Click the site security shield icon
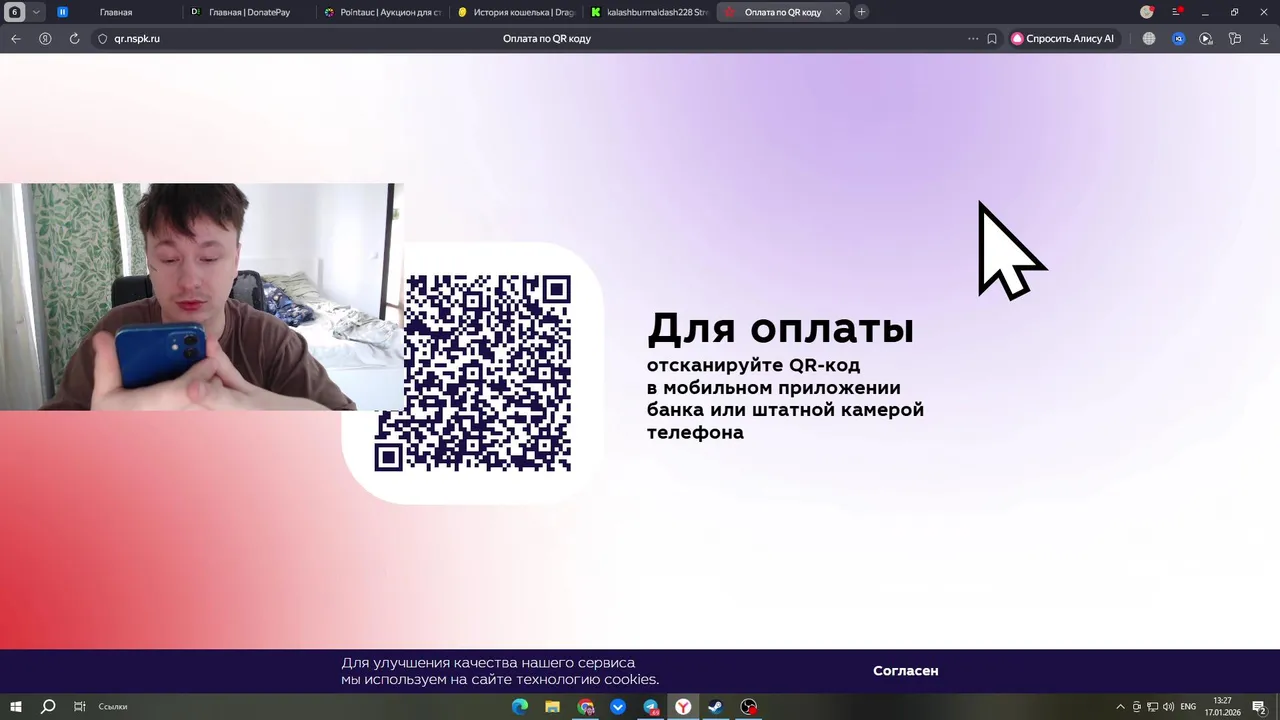The height and width of the screenshot is (720, 1280). [102, 39]
